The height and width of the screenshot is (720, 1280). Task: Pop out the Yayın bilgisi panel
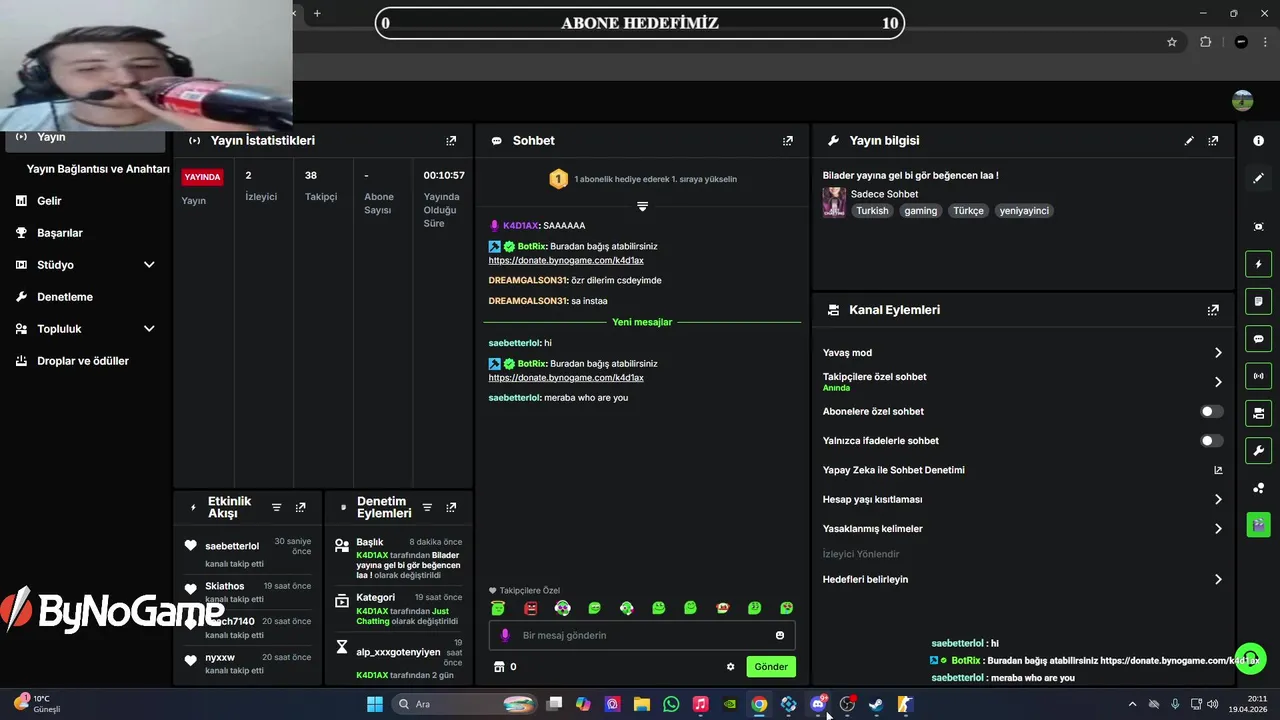click(x=1213, y=141)
